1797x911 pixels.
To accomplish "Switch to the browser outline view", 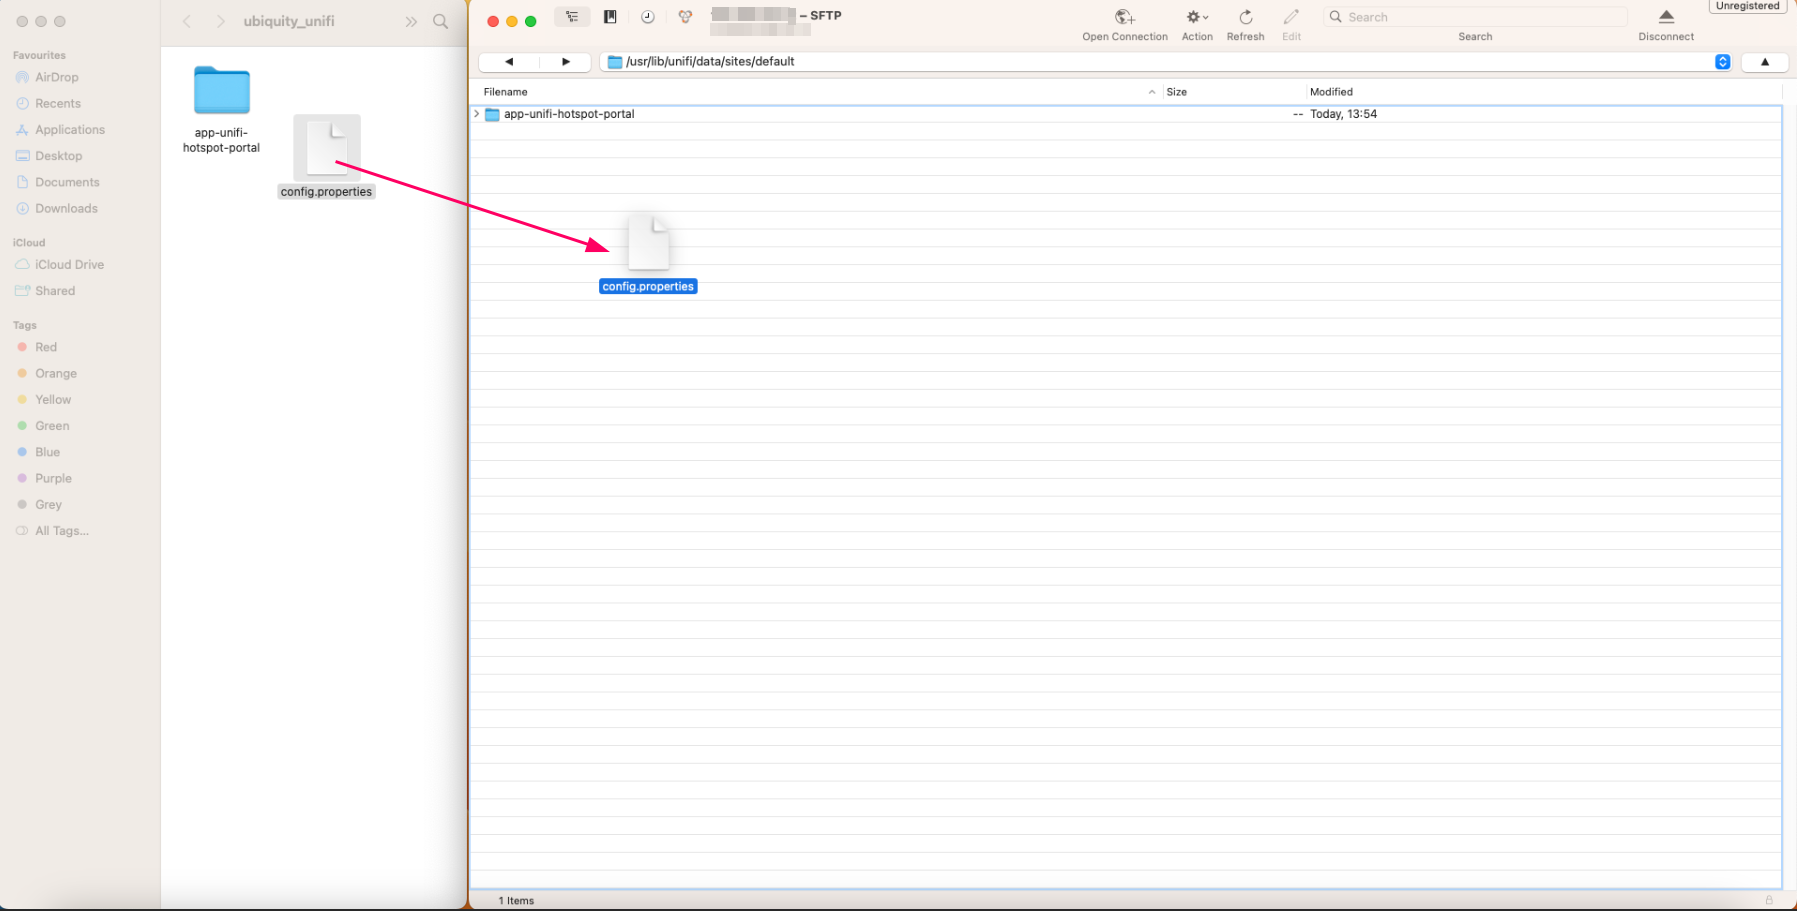I will (x=572, y=17).
